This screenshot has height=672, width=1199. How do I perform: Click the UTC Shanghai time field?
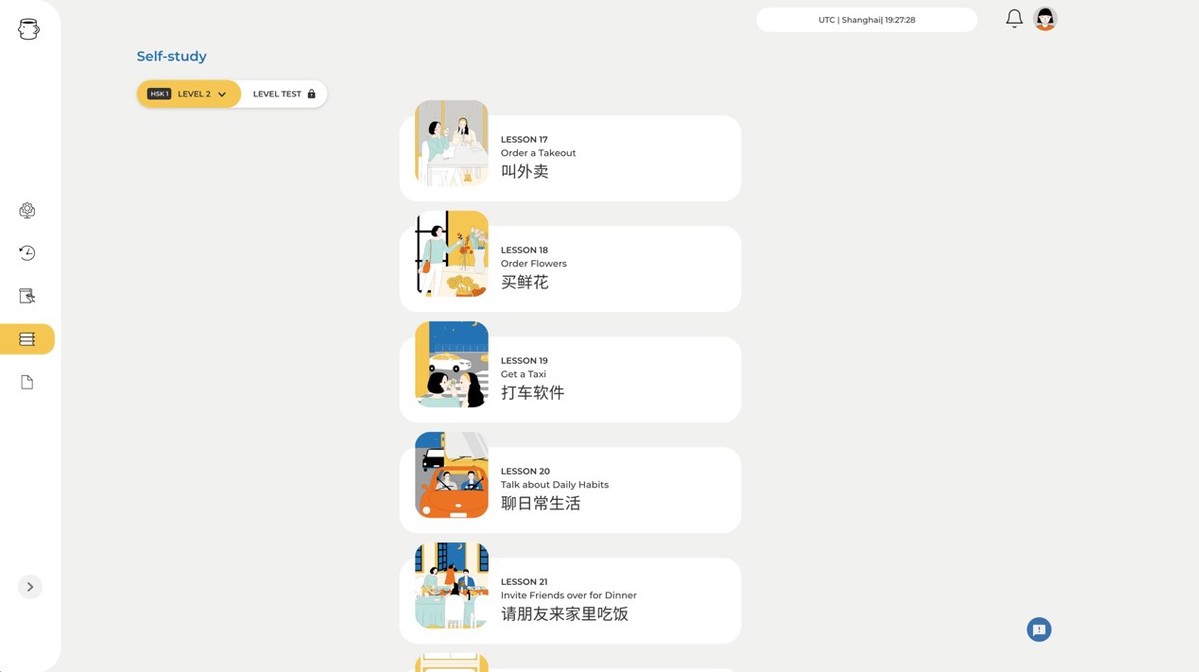[x=866, y=20]
